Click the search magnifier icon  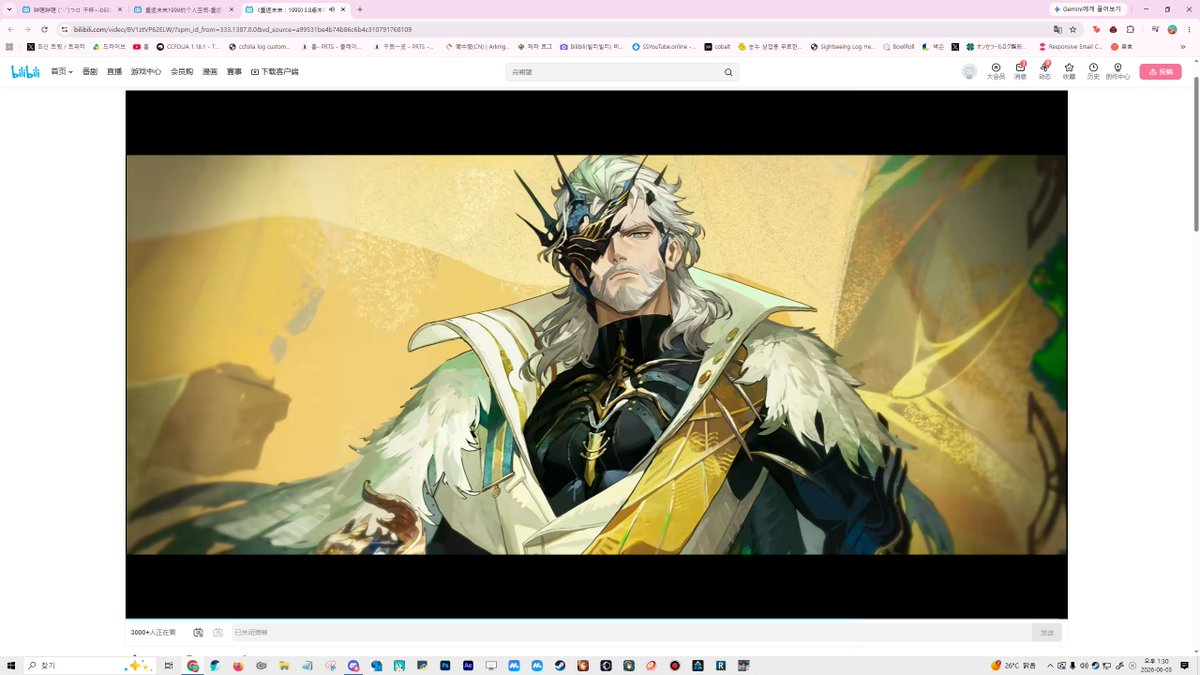[x=728, y=72]
